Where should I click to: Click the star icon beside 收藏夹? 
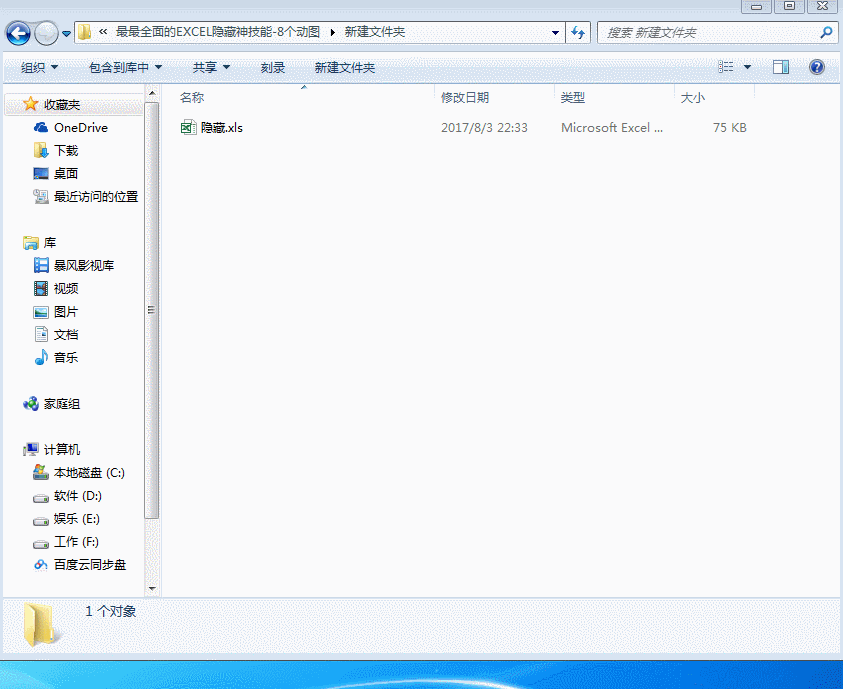point(31,104)
